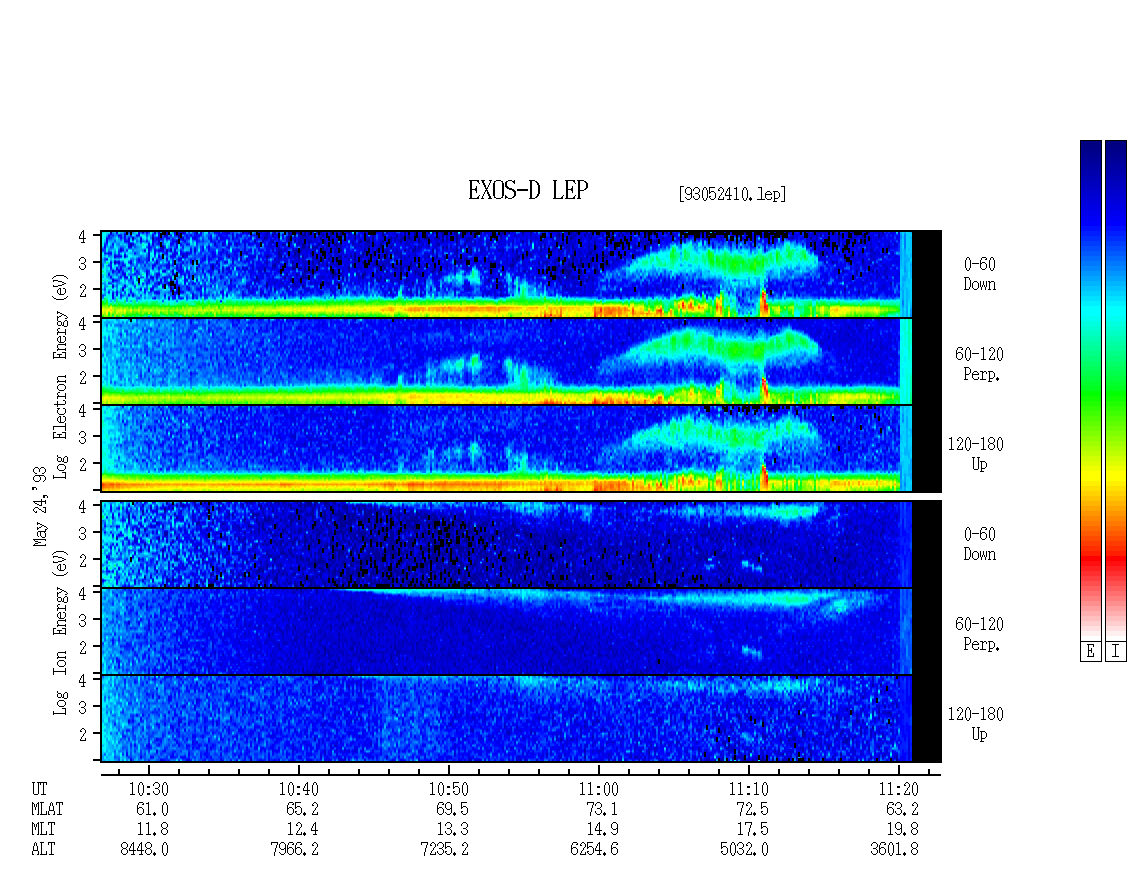Click the ALT value 8448.0
The width and height of the screenshot is (1130, 875).
[x=145, y=850]
